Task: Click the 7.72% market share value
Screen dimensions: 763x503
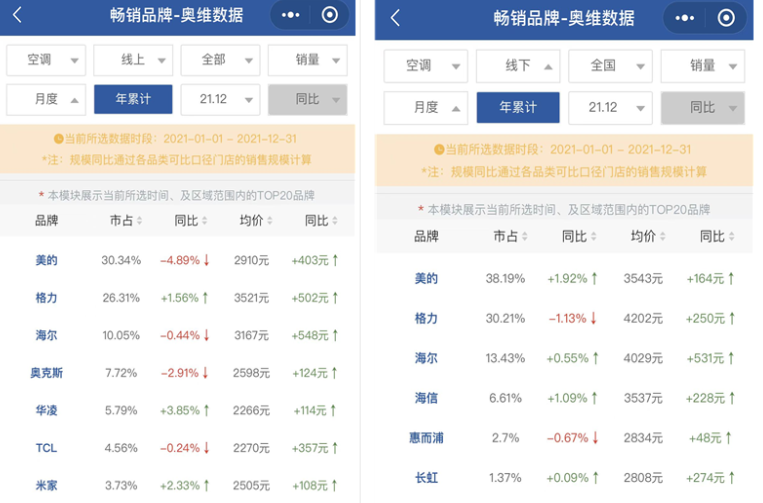Action: 121,373
